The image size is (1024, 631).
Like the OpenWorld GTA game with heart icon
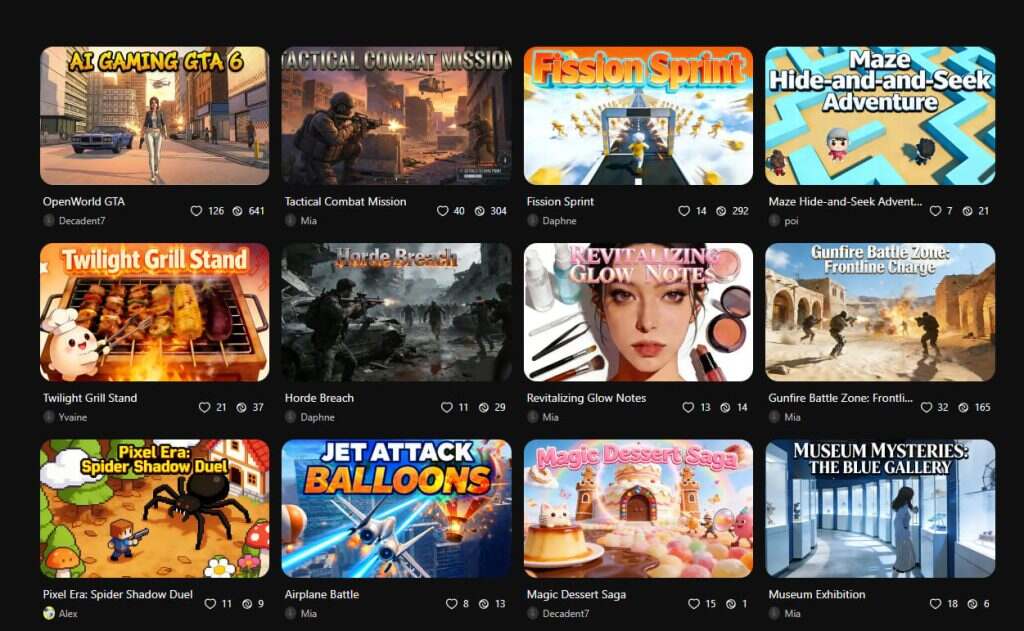click(196, 211)
